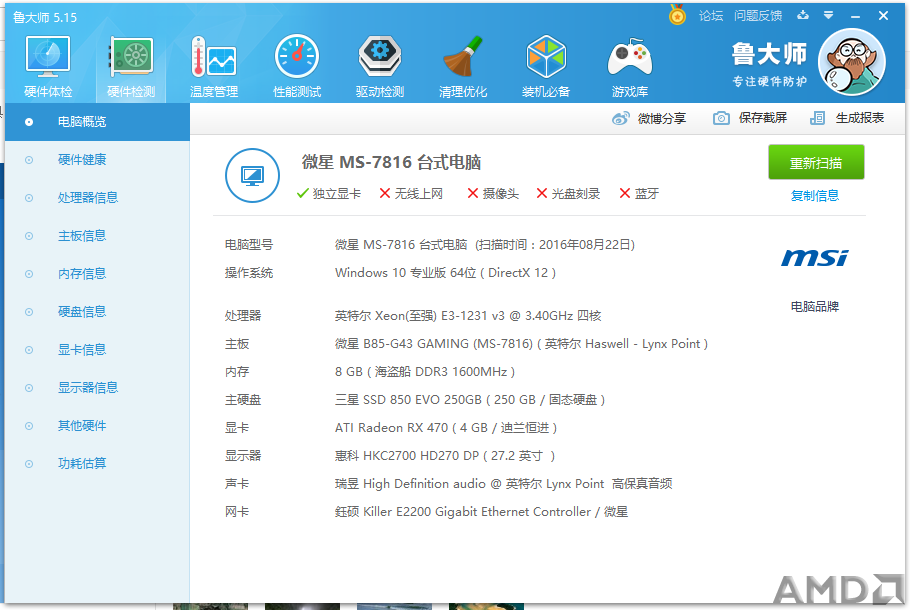This screenshot has width=910, height=610.
Task: Click the camera icon for 保存截屏
Action: click(x=721, y=118)
